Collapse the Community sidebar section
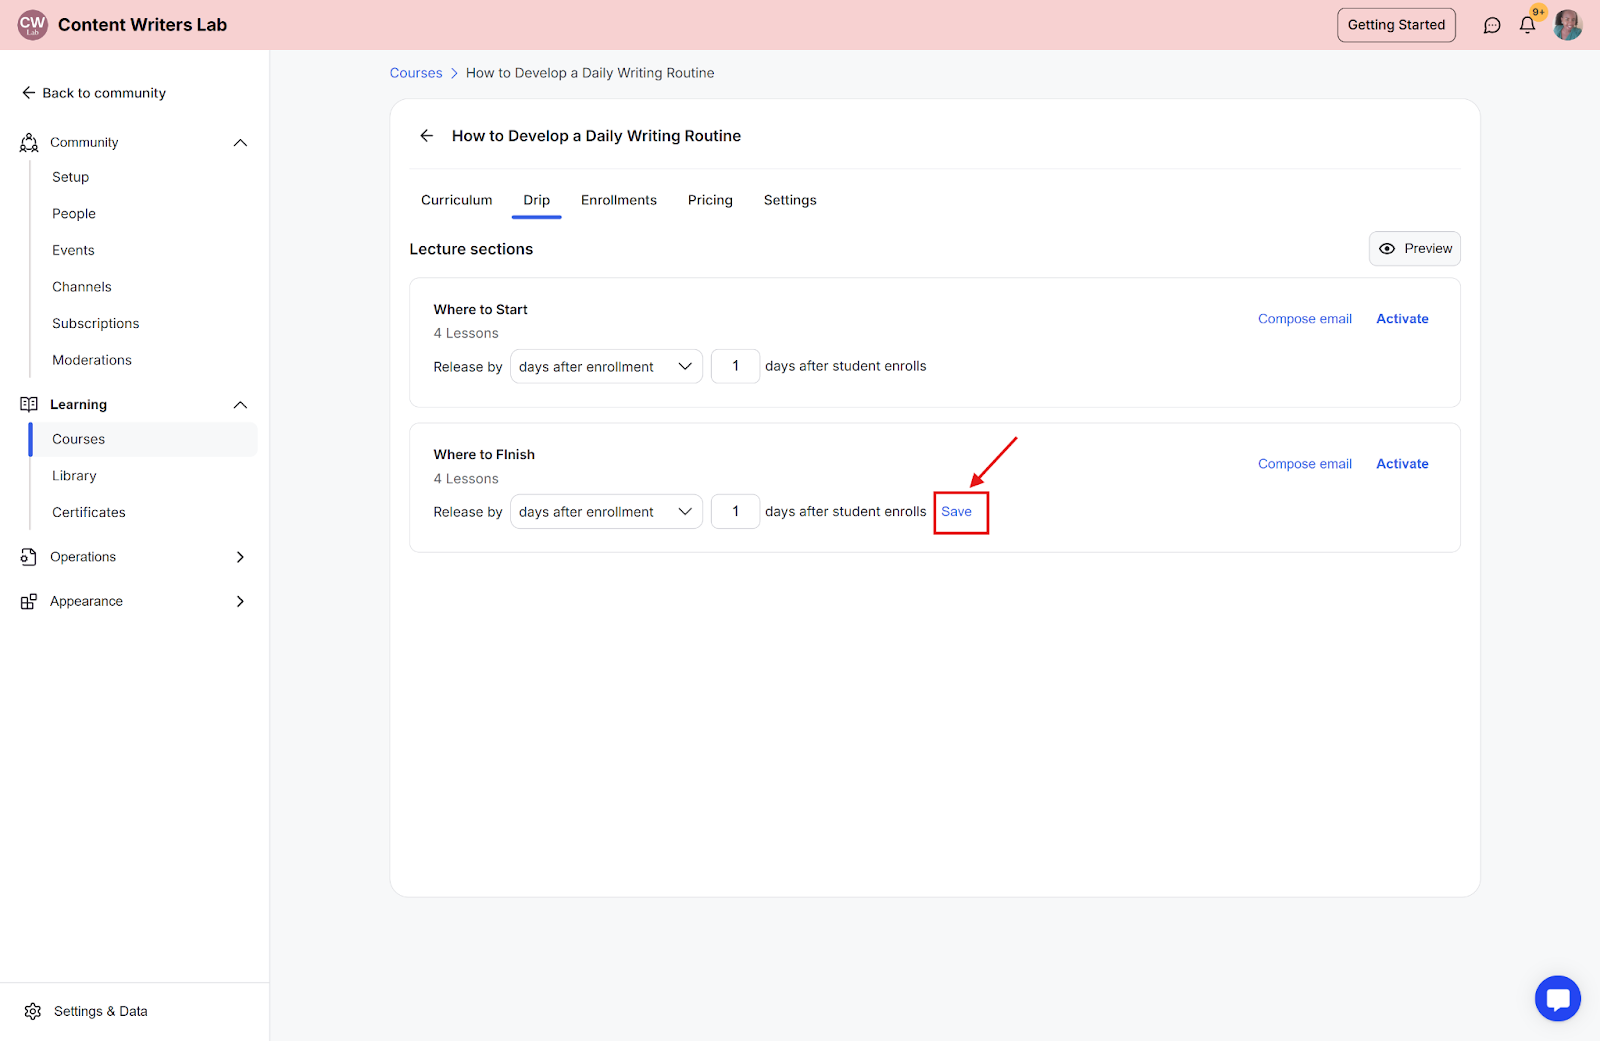 [x=240, y=143]
